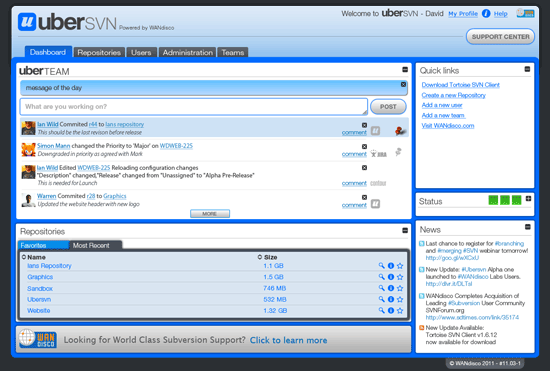Click the first green status indicator

coord(493,200)
